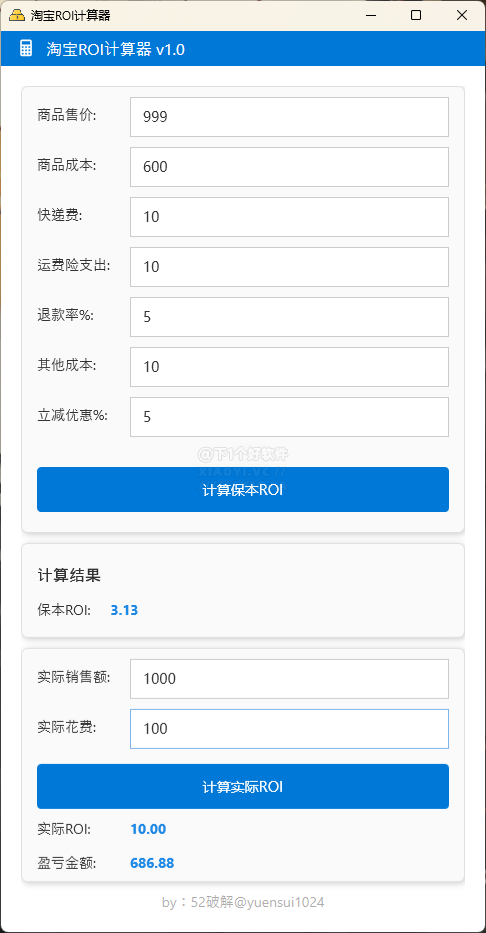This screenshot has height=933, width=486.
Task: Focus the 实际销售额 field showing 1000
Action: click(x=289, y=678)
